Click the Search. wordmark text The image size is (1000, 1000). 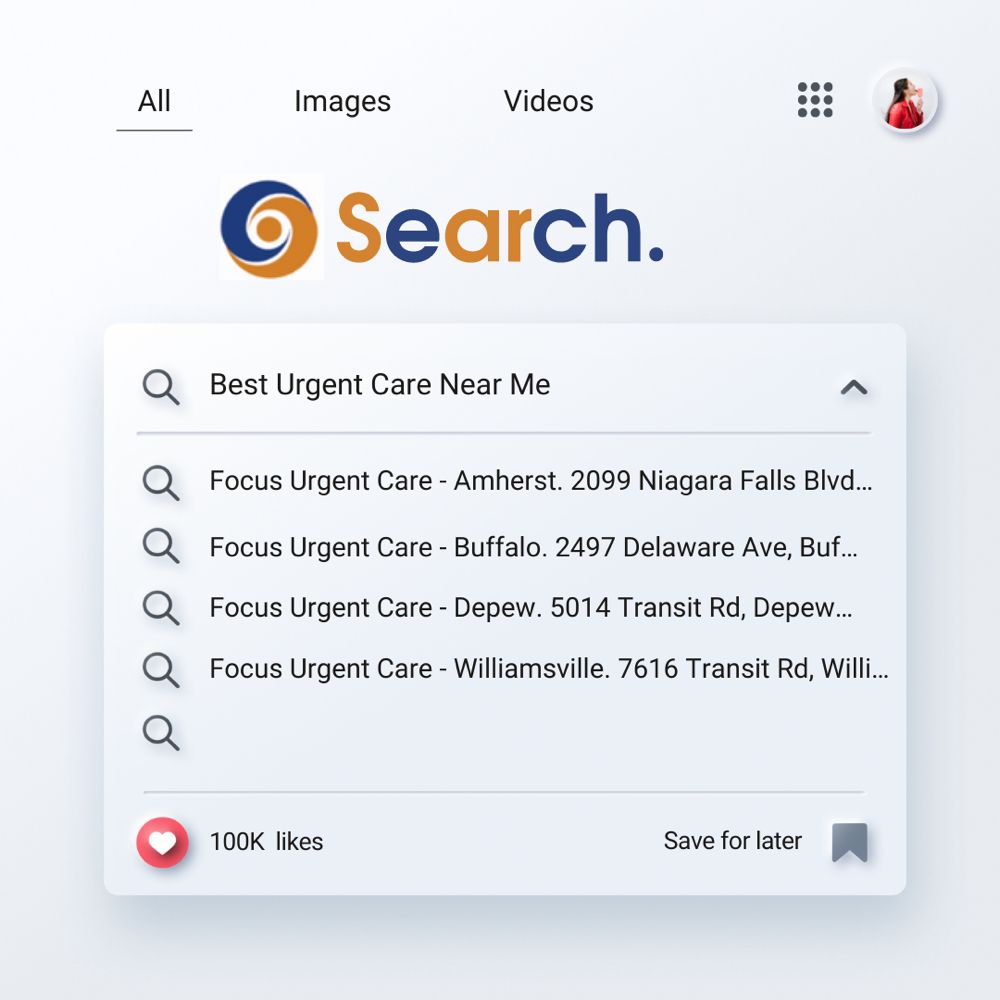pyautogui.click(x=500, y=229)
